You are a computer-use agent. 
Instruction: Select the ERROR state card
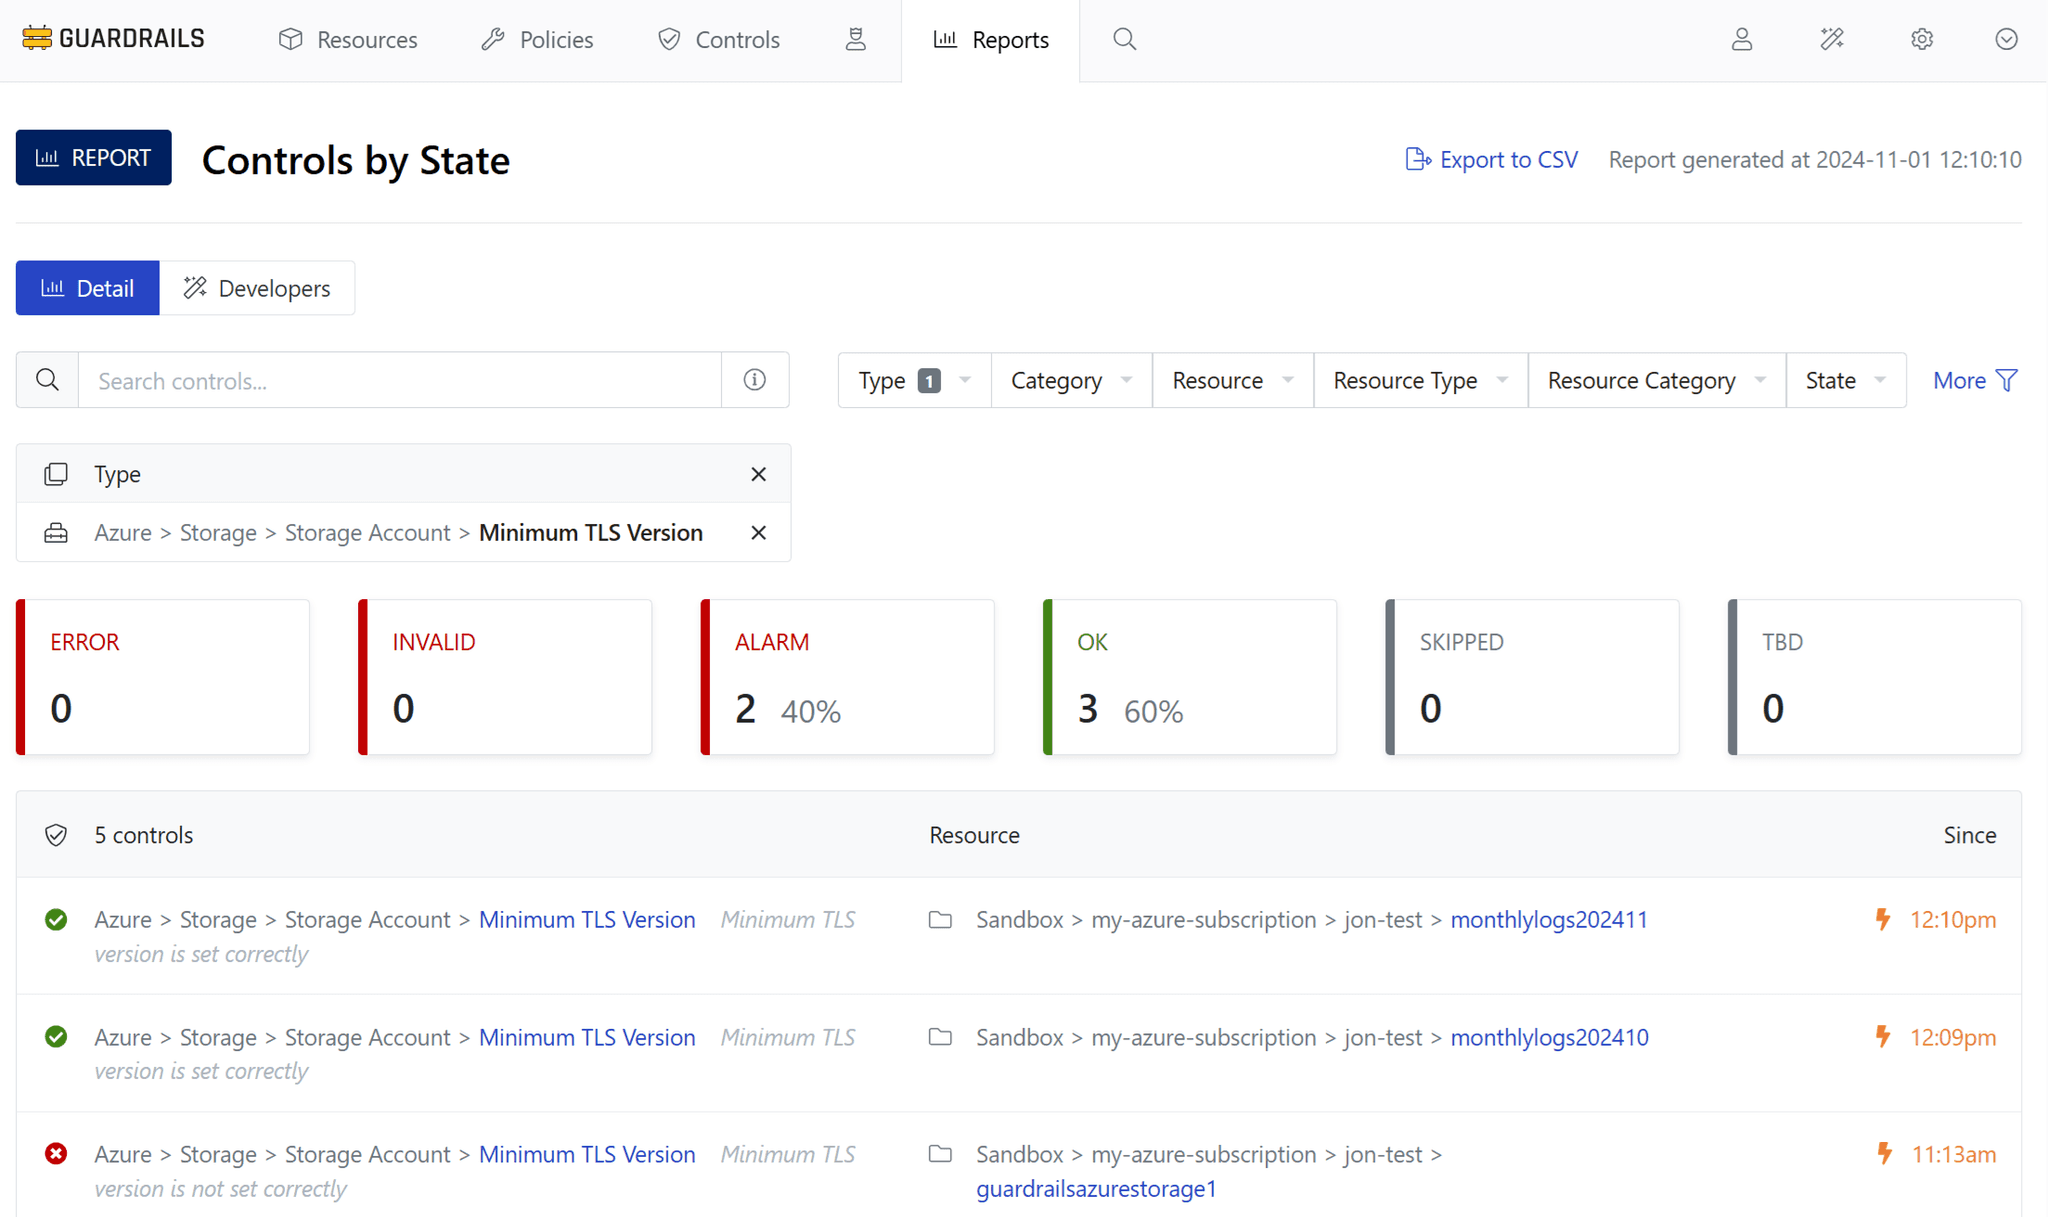[163, 677]
